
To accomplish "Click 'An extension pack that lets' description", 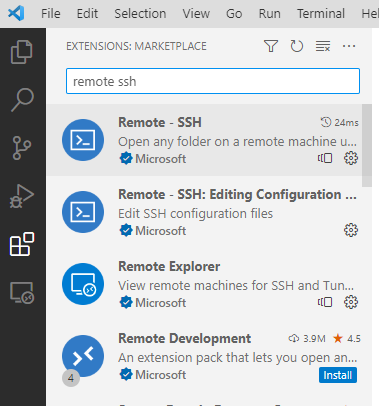I will click(x=238, y=357).
